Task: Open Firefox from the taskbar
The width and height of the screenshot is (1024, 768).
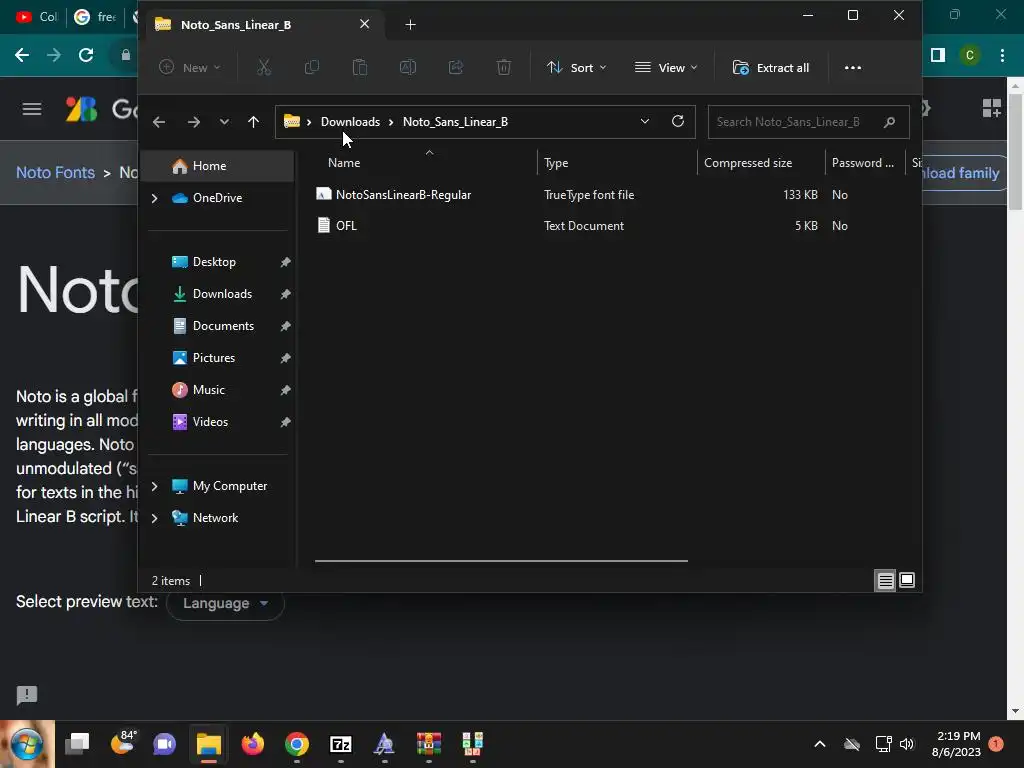Action: point(253,744)
